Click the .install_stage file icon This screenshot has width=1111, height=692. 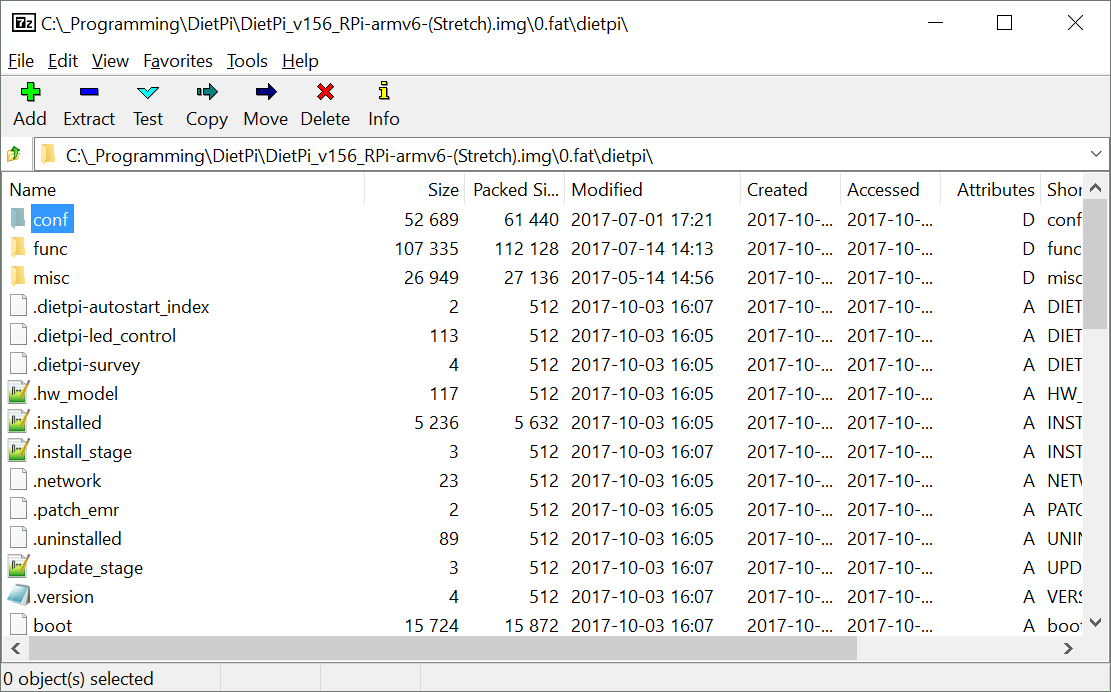18,450
